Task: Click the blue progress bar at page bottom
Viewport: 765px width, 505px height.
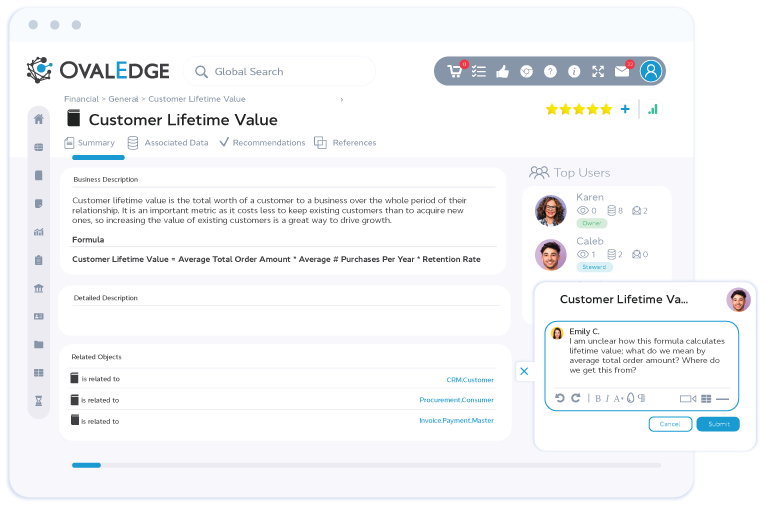Action: pyautogui.click(x=86, y=465)
